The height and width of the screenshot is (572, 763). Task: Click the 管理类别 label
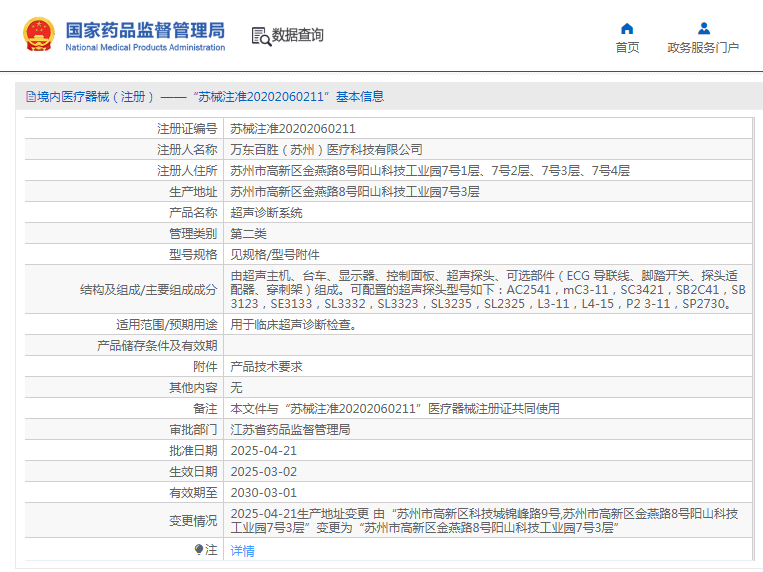[x=193, y=234]
